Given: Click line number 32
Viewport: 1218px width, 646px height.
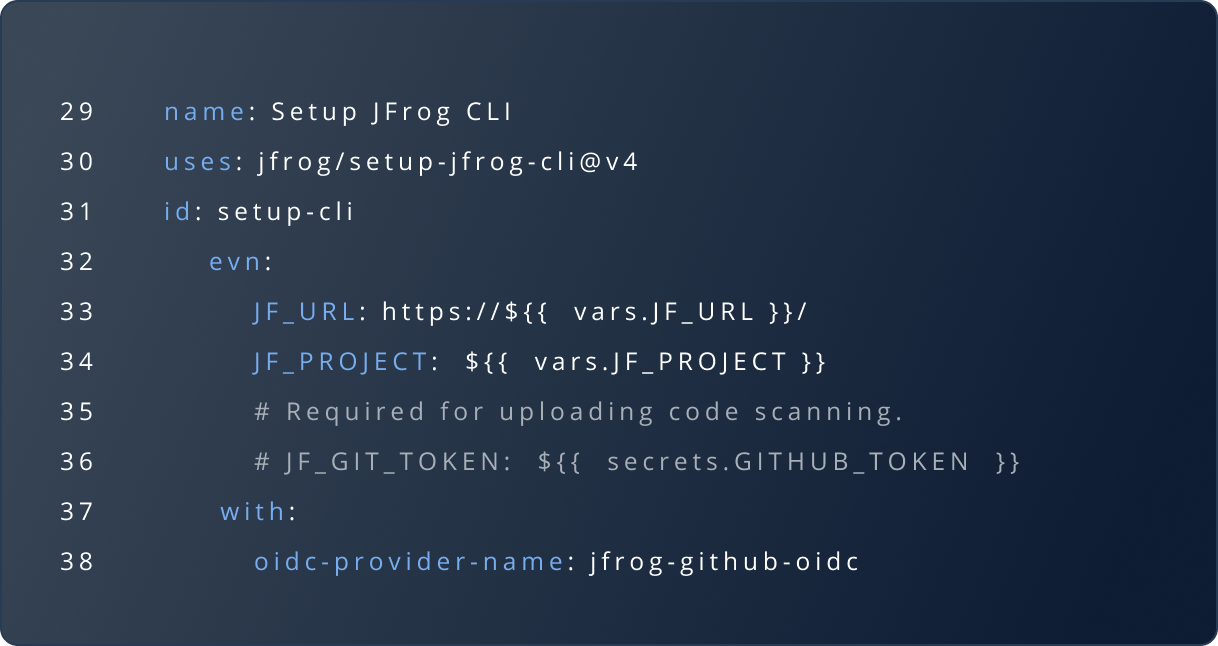Looking at the screenshot, I should pyautogui.click(x=76, y=262).
